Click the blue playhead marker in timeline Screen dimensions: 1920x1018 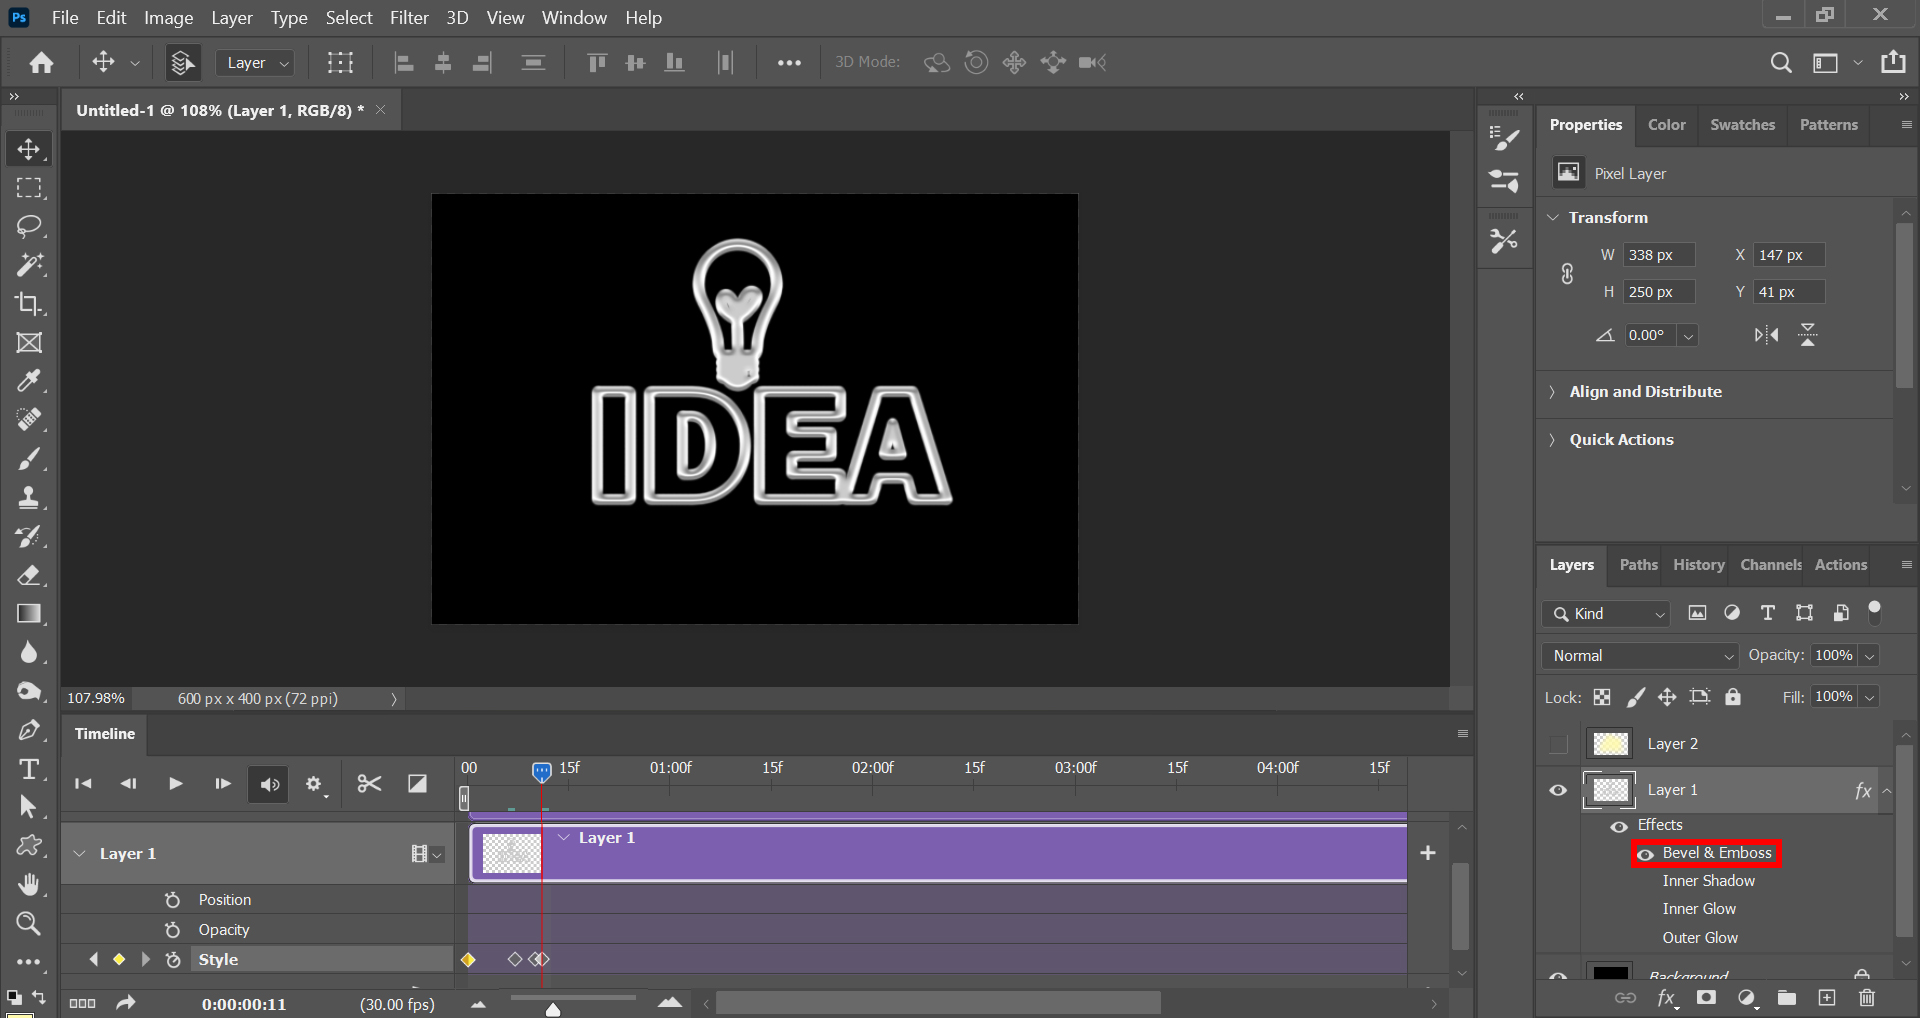541,772
